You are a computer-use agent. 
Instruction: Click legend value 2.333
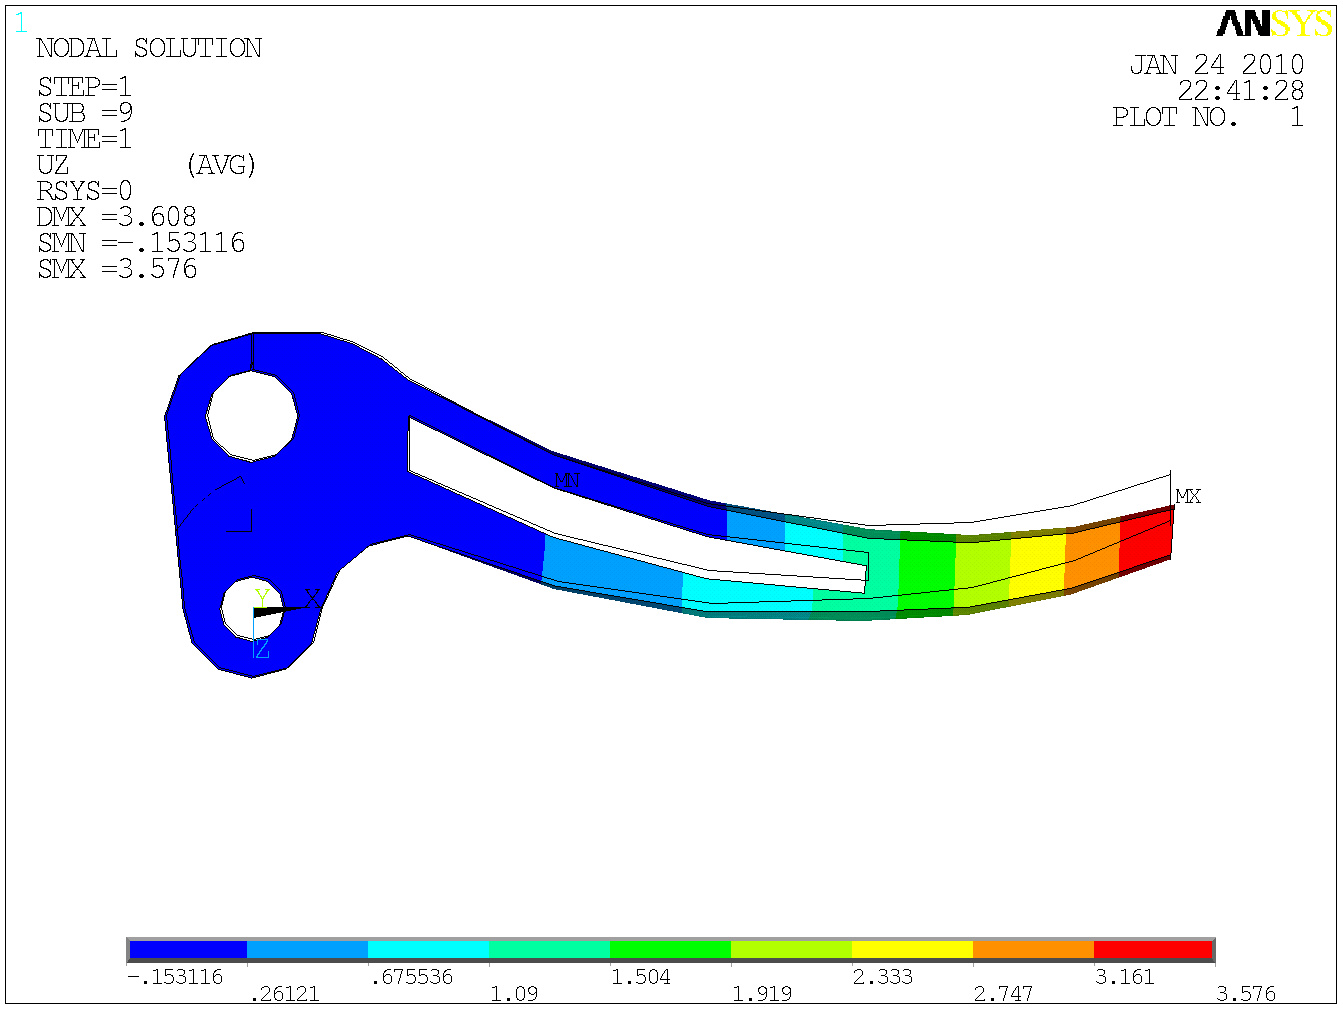[883, 977]
